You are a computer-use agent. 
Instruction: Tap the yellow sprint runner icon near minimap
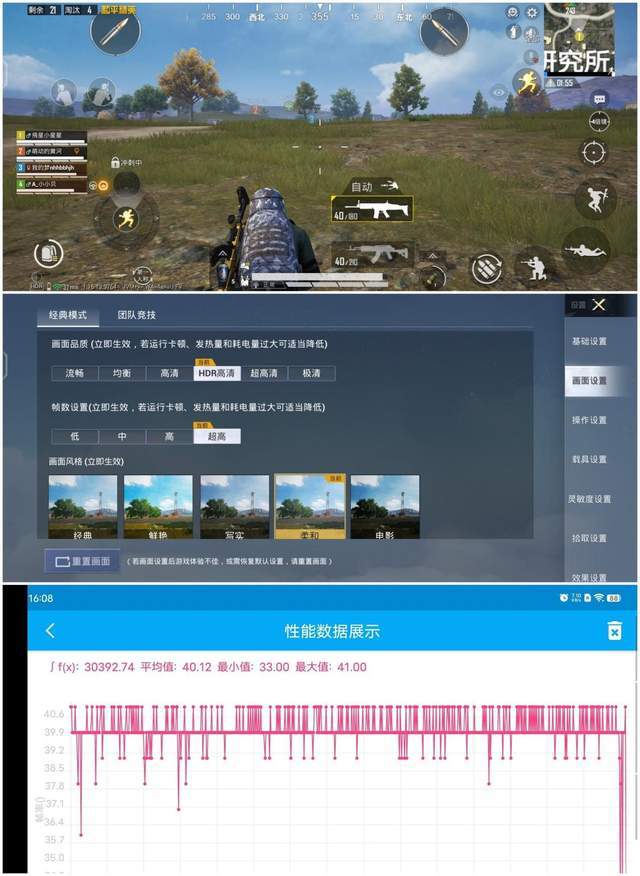point(527,83)
